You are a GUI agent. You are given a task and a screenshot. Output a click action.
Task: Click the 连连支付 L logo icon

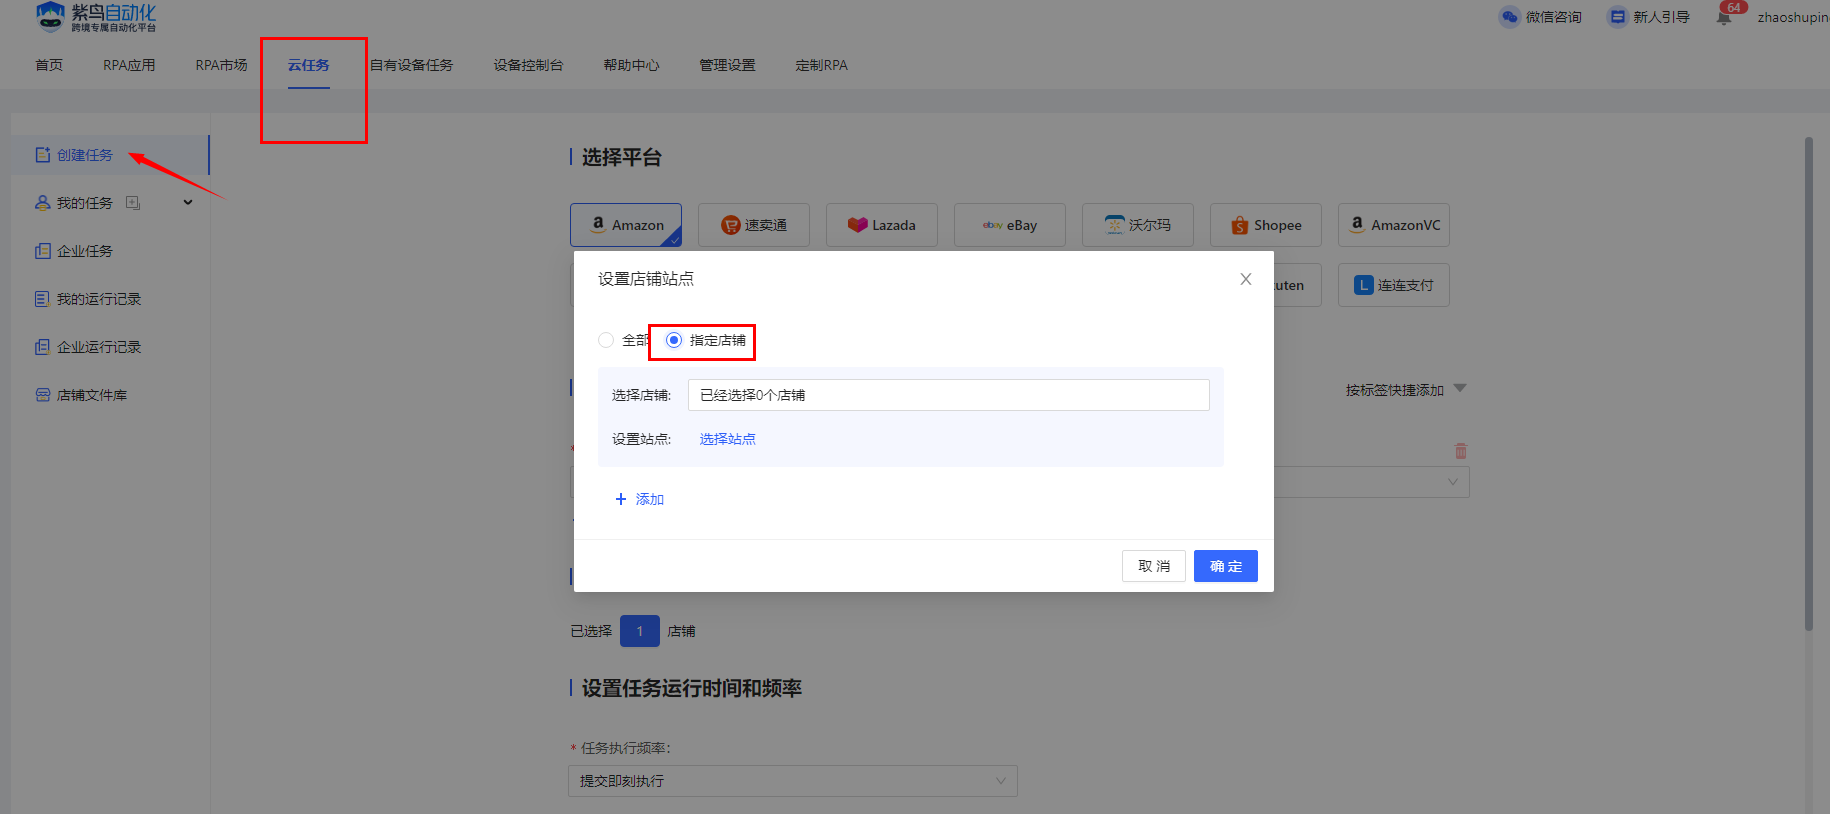1363,285
